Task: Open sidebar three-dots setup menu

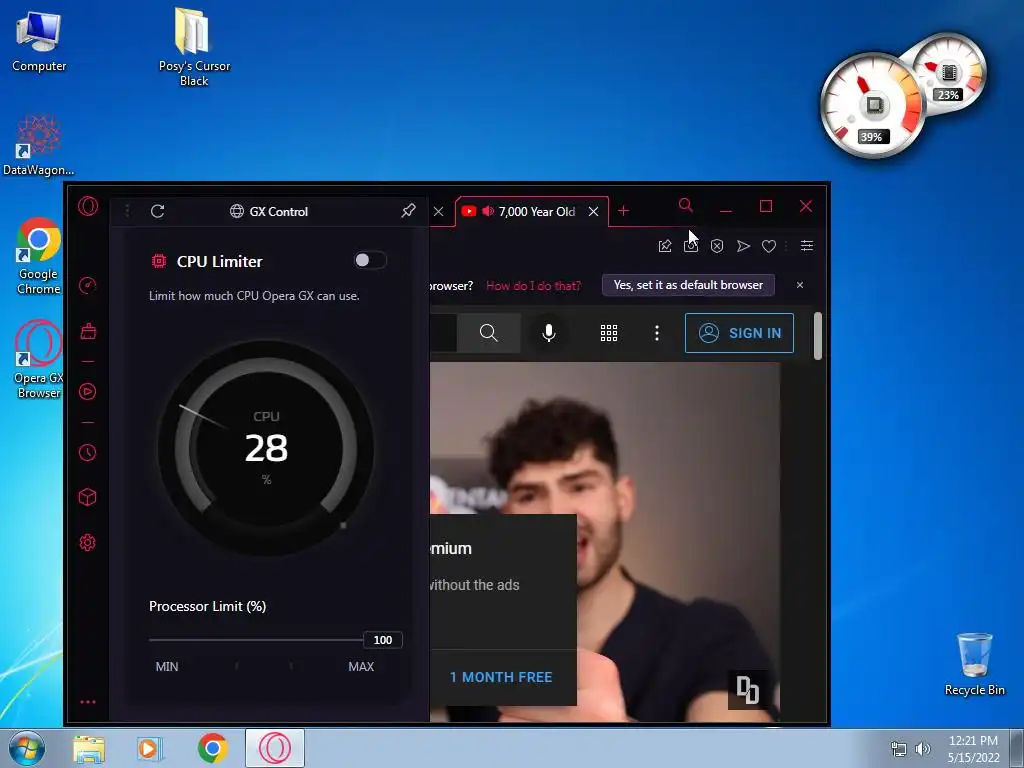Action: pyautogui.click(x=88, y=702)
